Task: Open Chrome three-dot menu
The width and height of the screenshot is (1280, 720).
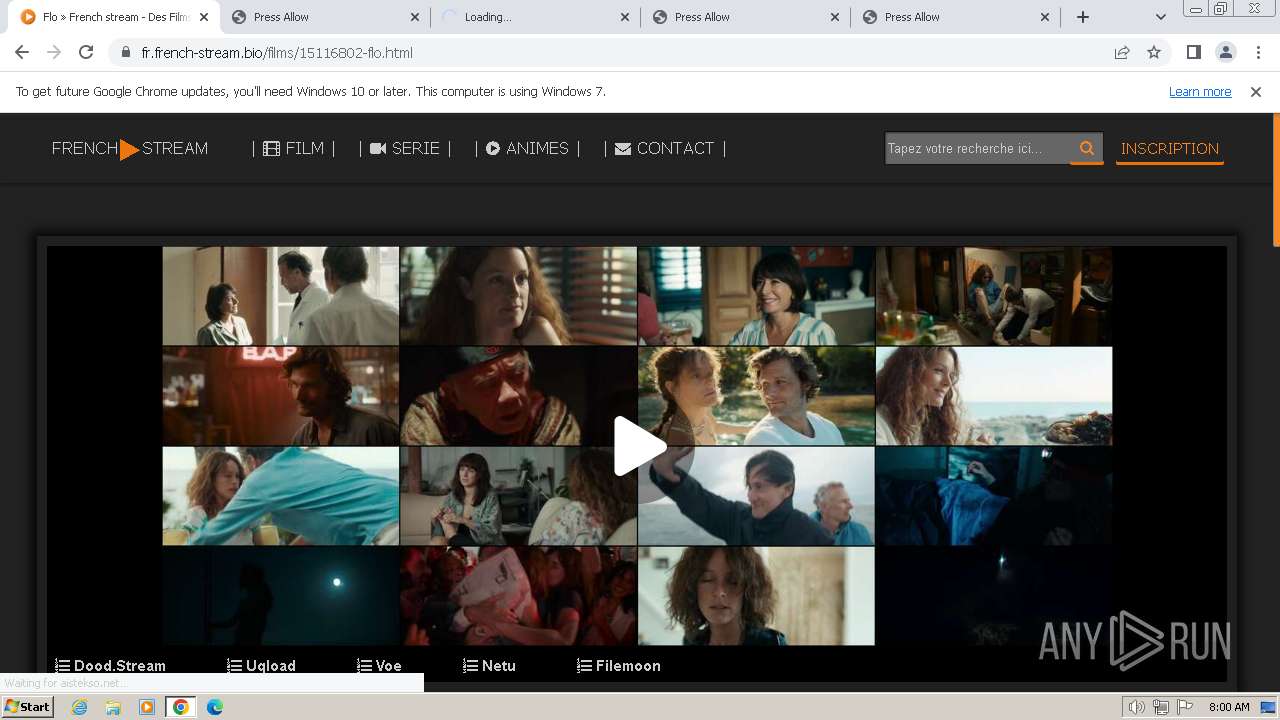Action: point(1258,52)
